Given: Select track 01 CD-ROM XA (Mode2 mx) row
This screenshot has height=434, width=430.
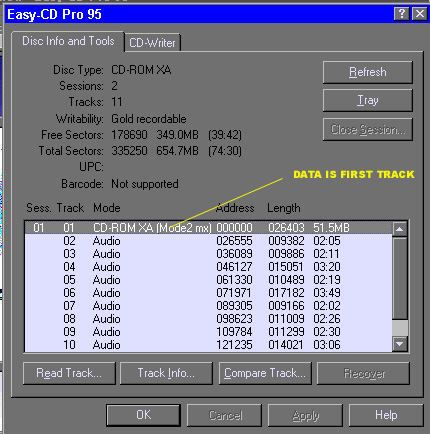Looking at the screenshot, I should tap(208, 228).
